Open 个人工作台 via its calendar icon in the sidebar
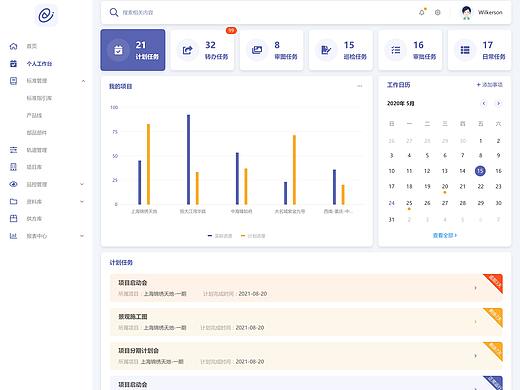This screenshot has width=520, height=390. 13,63
